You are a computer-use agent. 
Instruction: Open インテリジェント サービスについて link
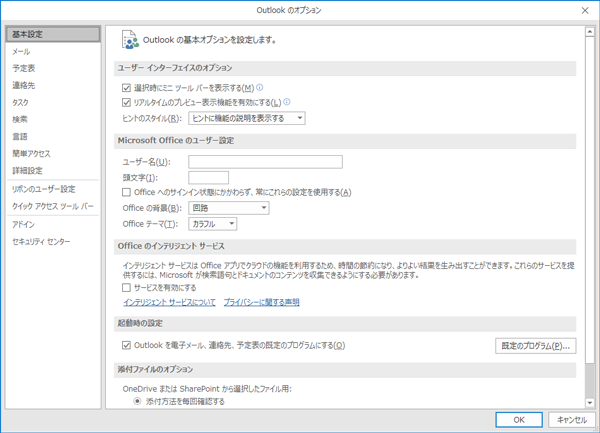(x=169, y=302)
